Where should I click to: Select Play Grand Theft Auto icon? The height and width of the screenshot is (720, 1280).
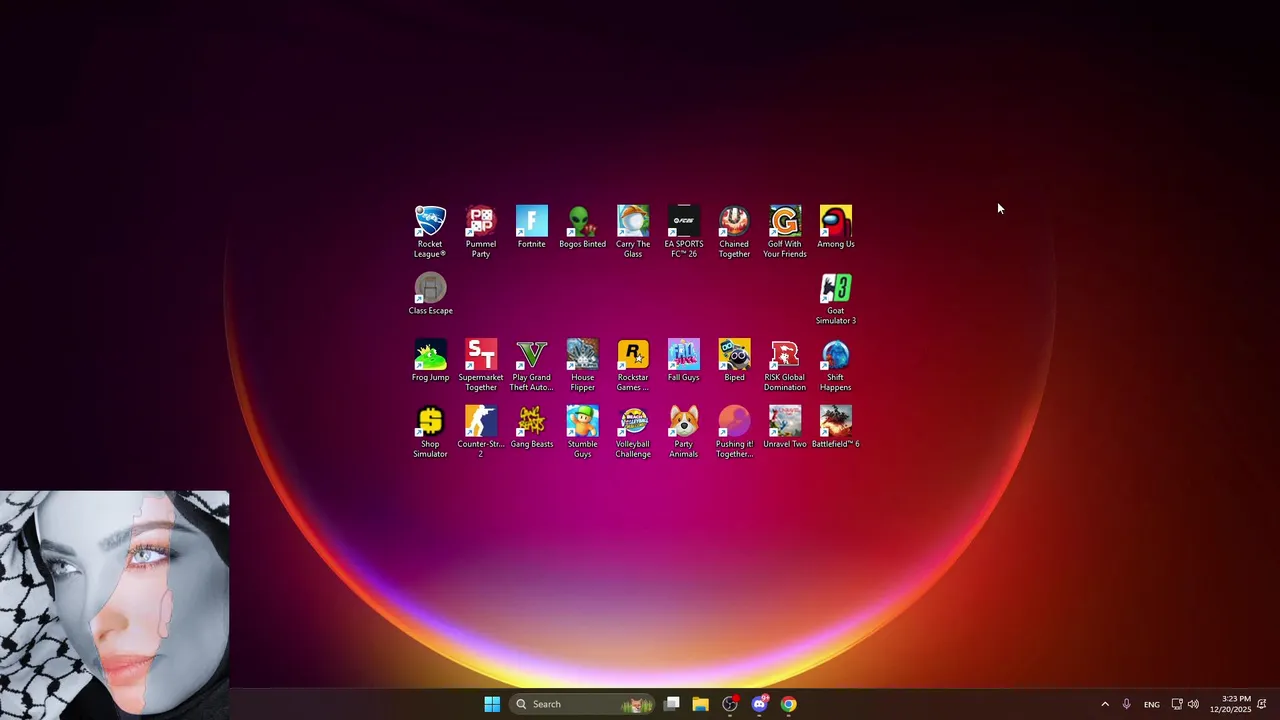pos(532,365)
